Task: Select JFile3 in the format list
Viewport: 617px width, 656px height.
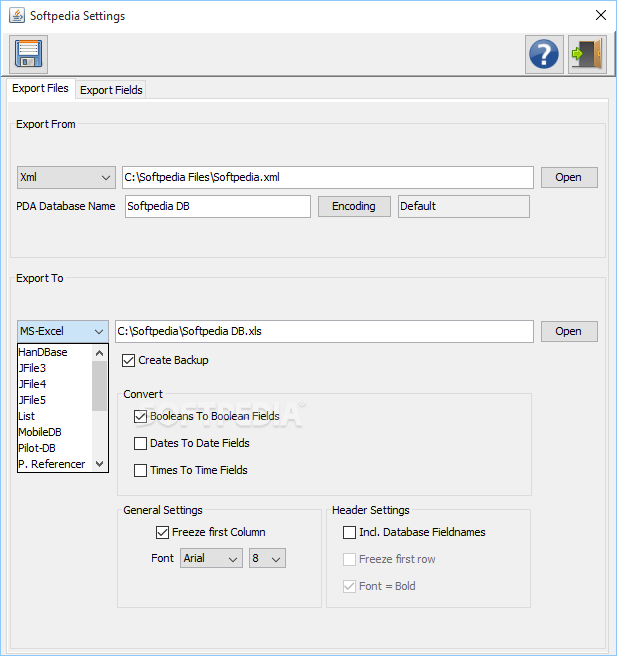Action: pyautogui.click(x=55, y=368)
